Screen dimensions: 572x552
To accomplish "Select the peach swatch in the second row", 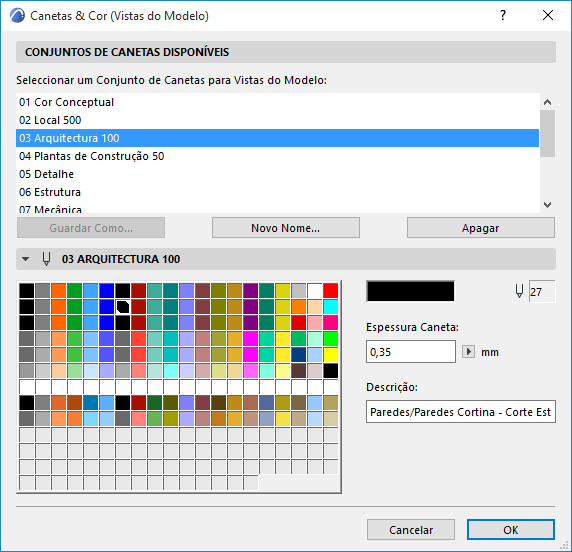I will 315,307.
